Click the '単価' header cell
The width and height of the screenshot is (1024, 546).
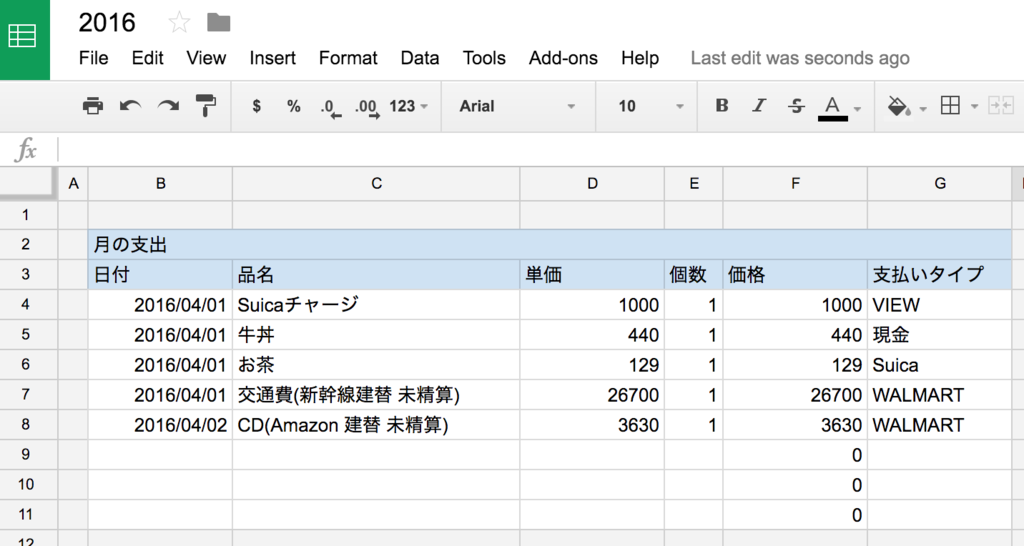(592, 274)
